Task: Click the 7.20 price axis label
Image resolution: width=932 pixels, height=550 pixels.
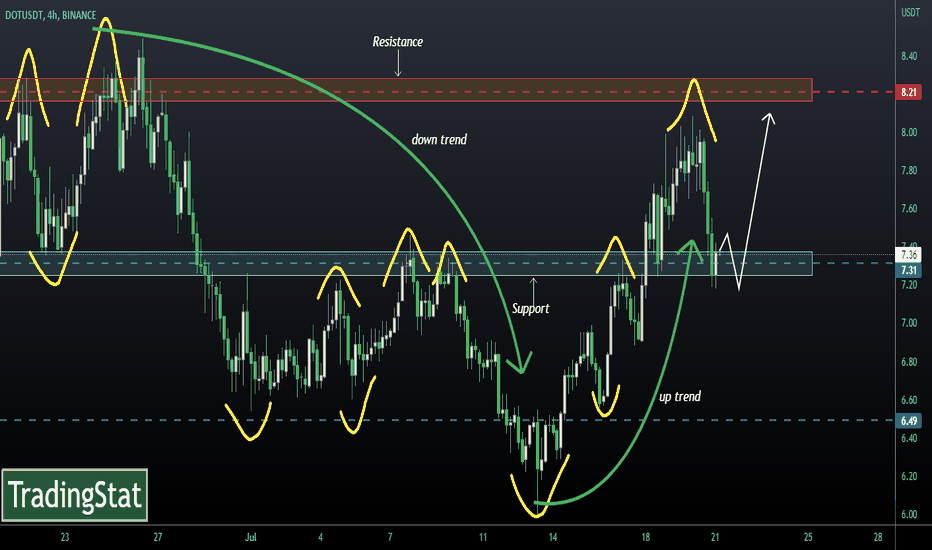Action: tap(909, 285)
